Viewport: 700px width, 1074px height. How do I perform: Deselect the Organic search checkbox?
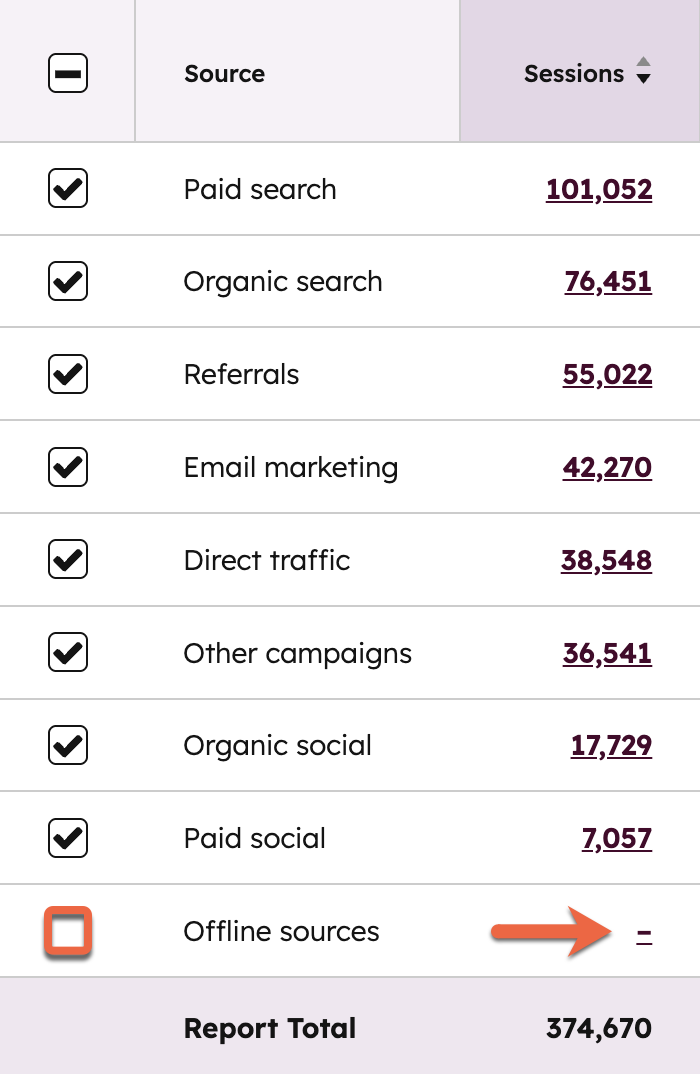coord(67,281)
